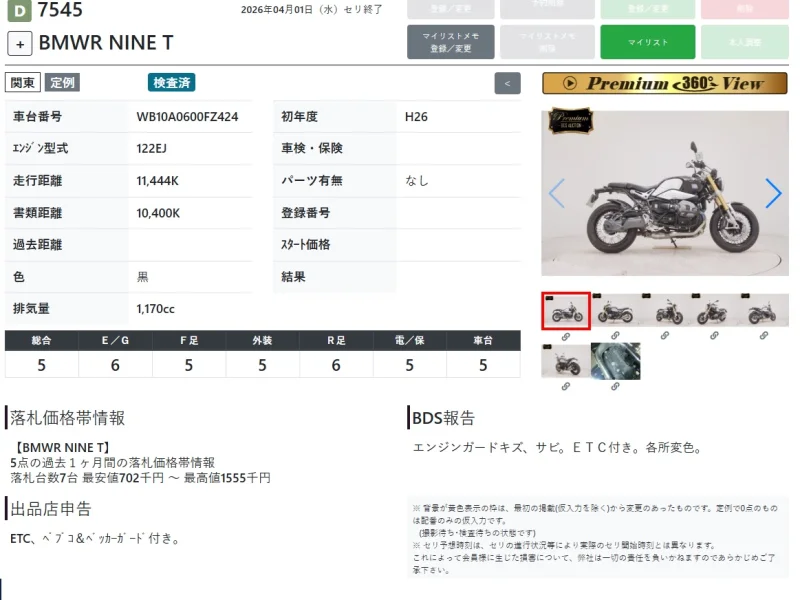Select the second thumbnail showing bike facing left

[615, 310]
